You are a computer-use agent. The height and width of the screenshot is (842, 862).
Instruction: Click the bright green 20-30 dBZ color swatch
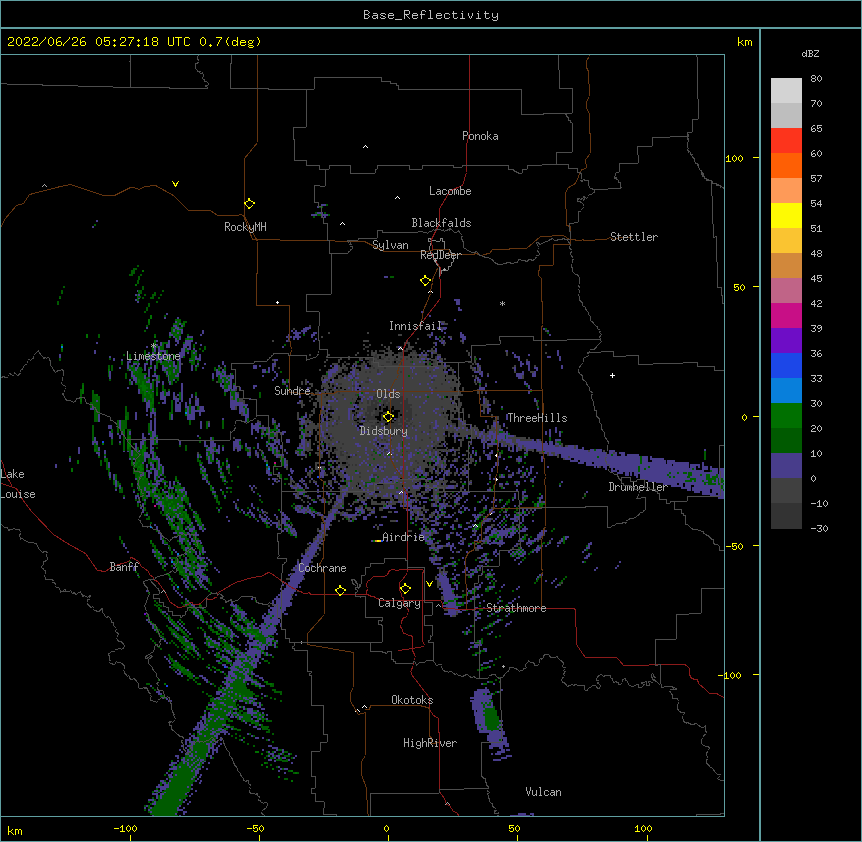click(x=786, y=416)
